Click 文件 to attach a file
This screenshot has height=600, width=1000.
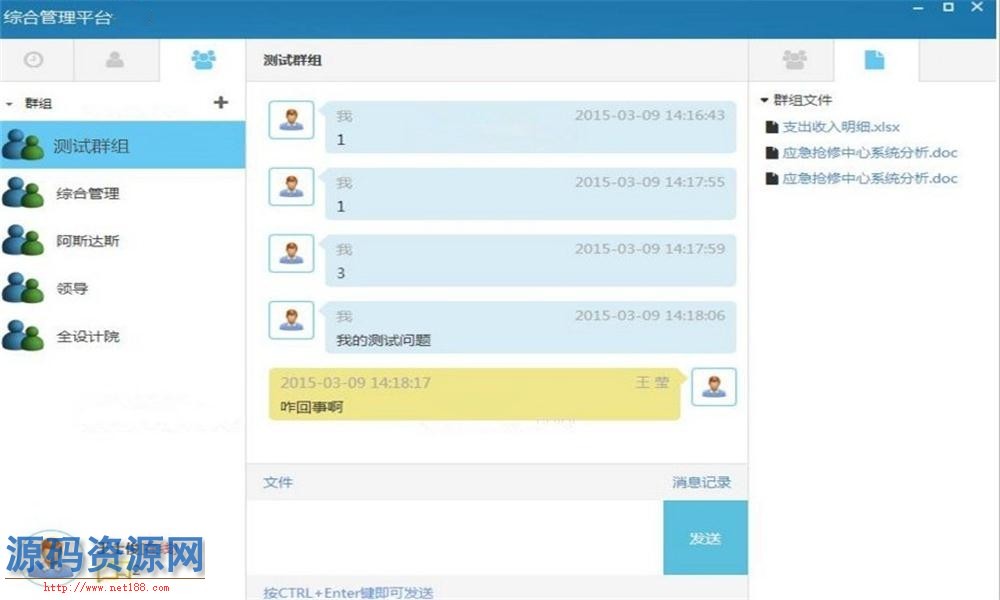[278, 482]
